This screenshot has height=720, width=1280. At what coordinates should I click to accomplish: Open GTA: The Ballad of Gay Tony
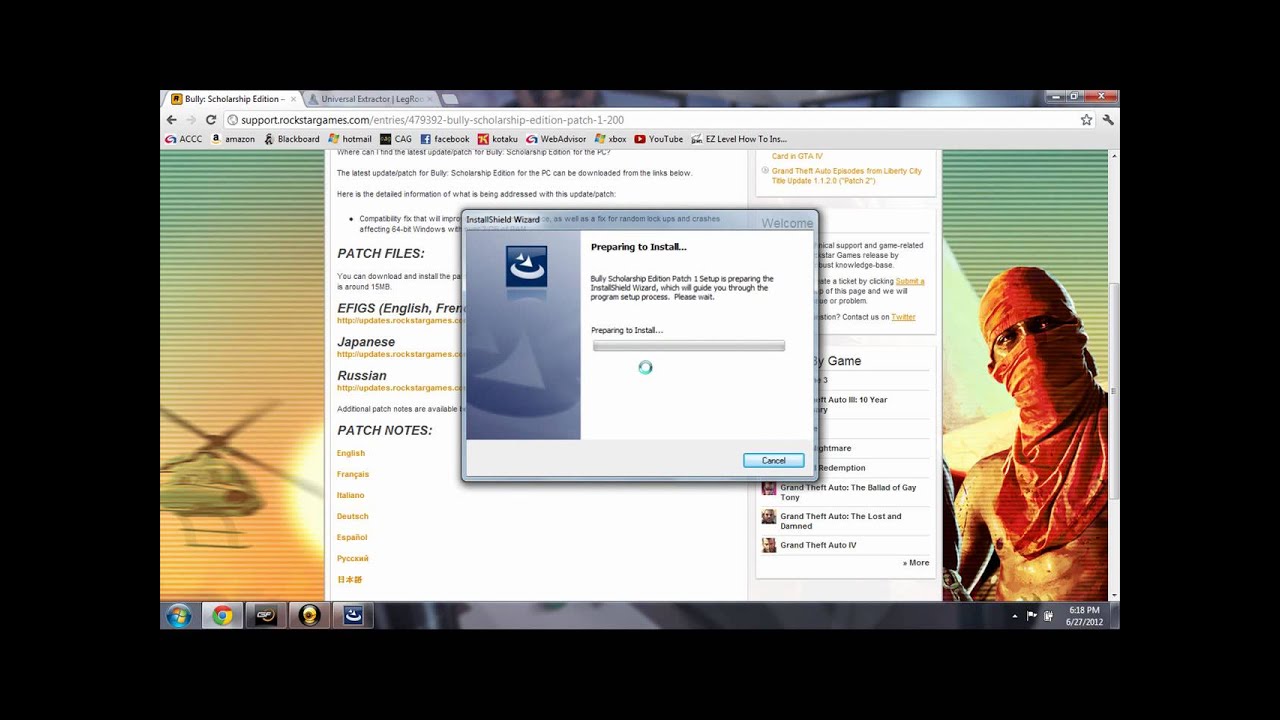848,492
